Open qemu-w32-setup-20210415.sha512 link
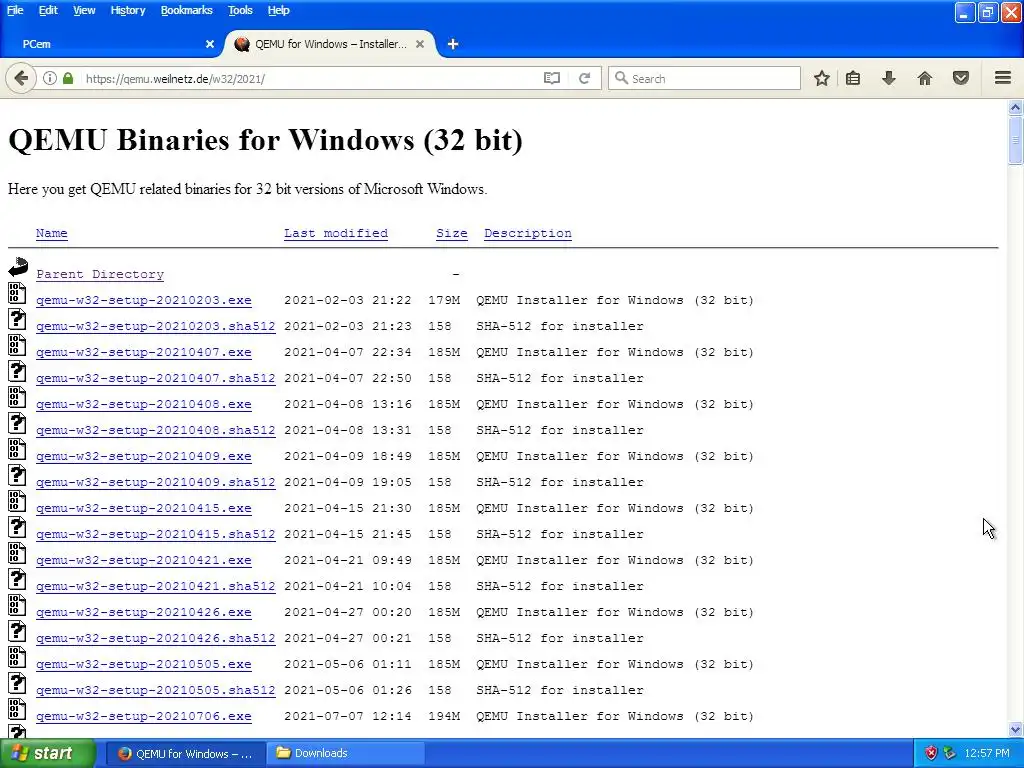This screenshot has width=1024, height=768. click(155, 534)
